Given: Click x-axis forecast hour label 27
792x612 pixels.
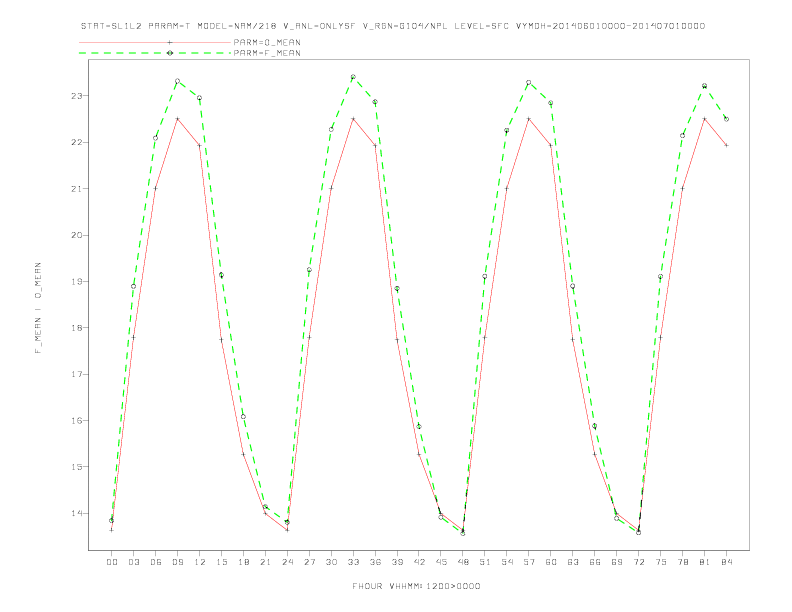Looking at the screenshot, I should pyautogui.click(x=309, y=562).
